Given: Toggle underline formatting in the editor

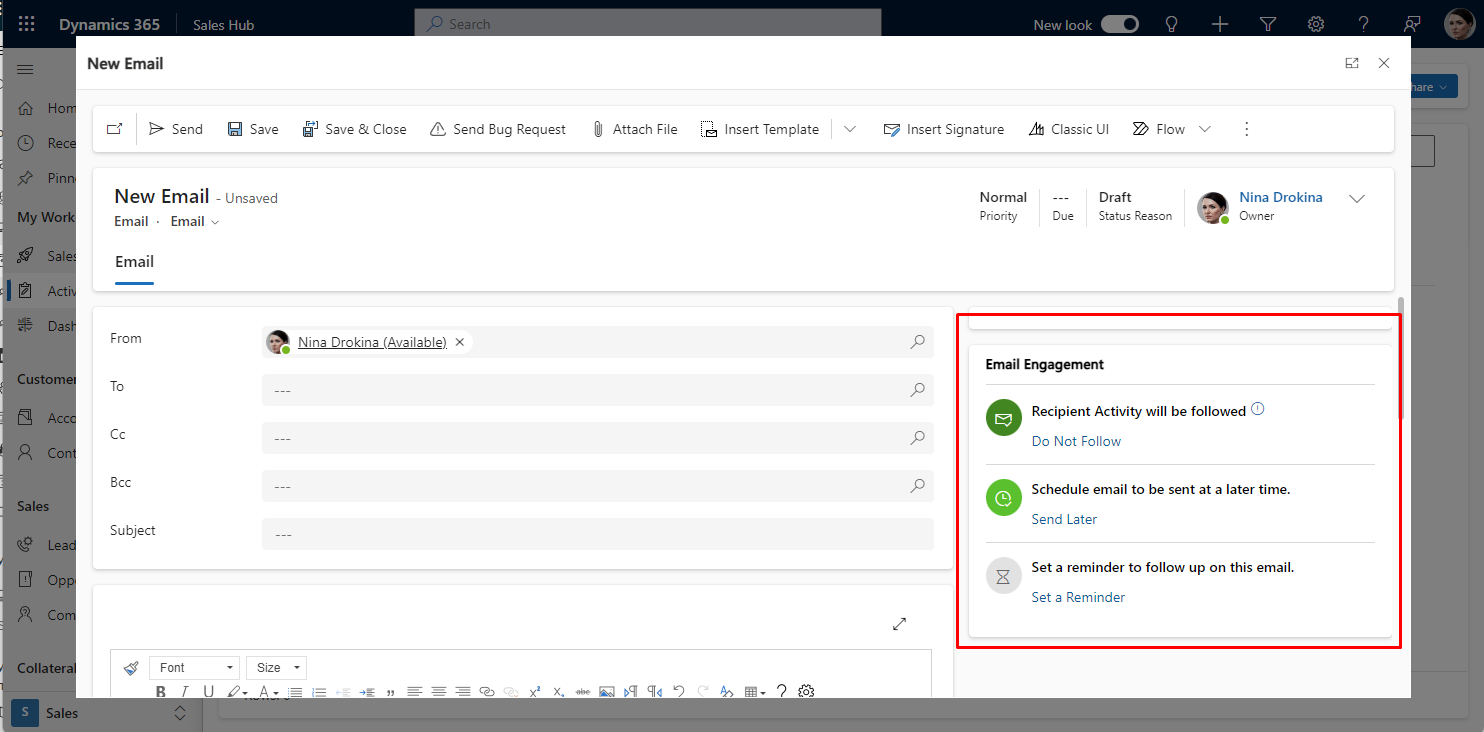Looking at the screenshot, I should [208, 691].
